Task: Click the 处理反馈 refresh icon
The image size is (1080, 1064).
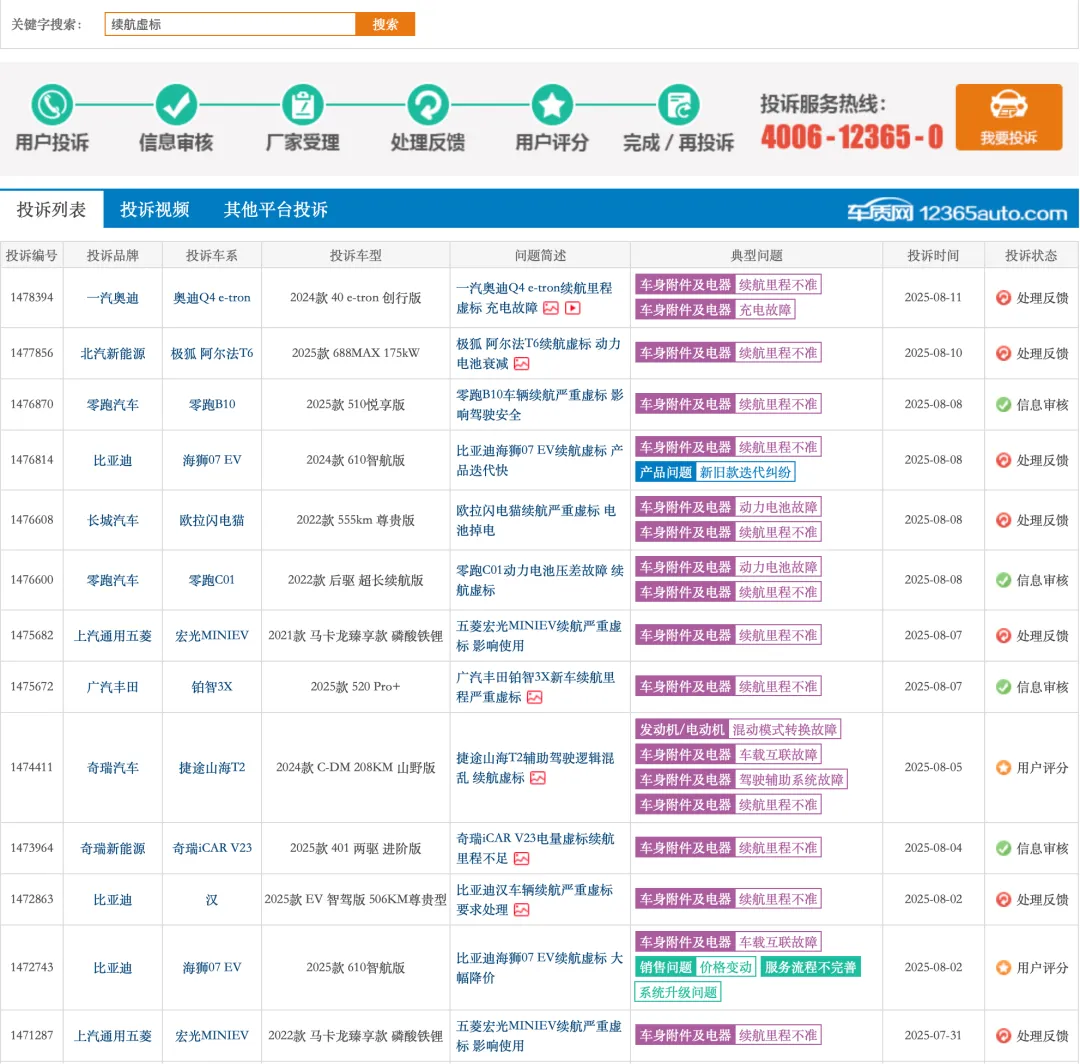Action: [427, 104]
